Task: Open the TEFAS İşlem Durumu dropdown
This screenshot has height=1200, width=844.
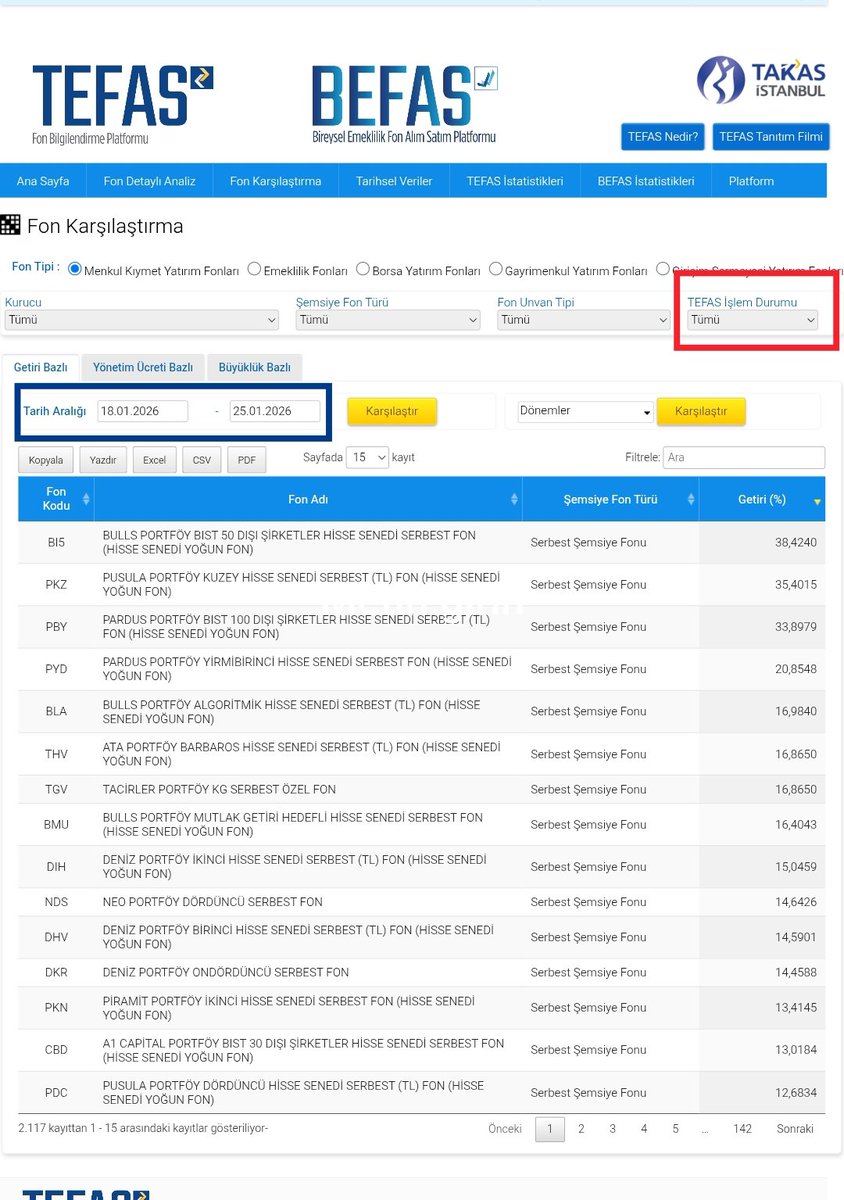Action: point(752,320)
